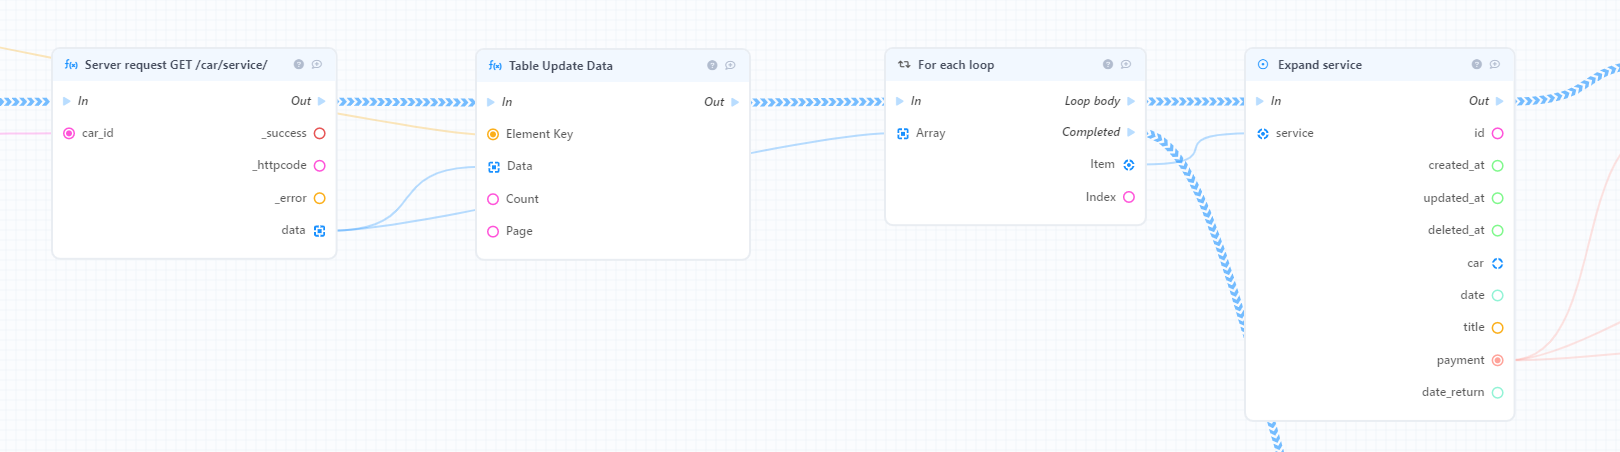Click the Out arrow of Table Update Data
The width and height of the screenshot is (1620, 452).
click(x=735, y=102)
